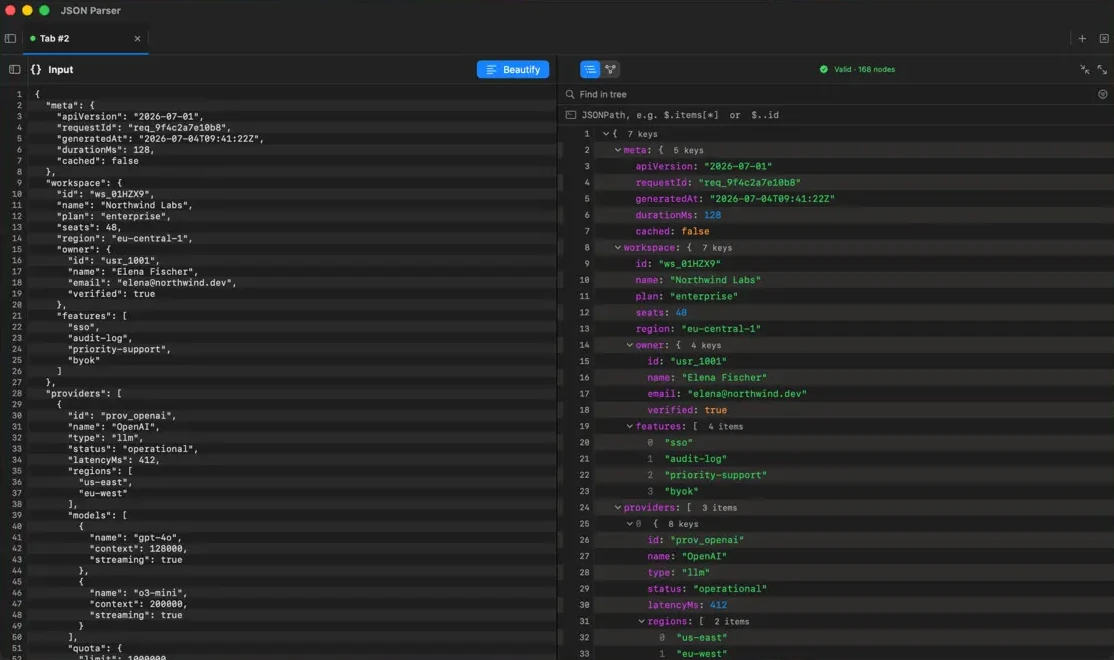Collapse the meta node

617,150
